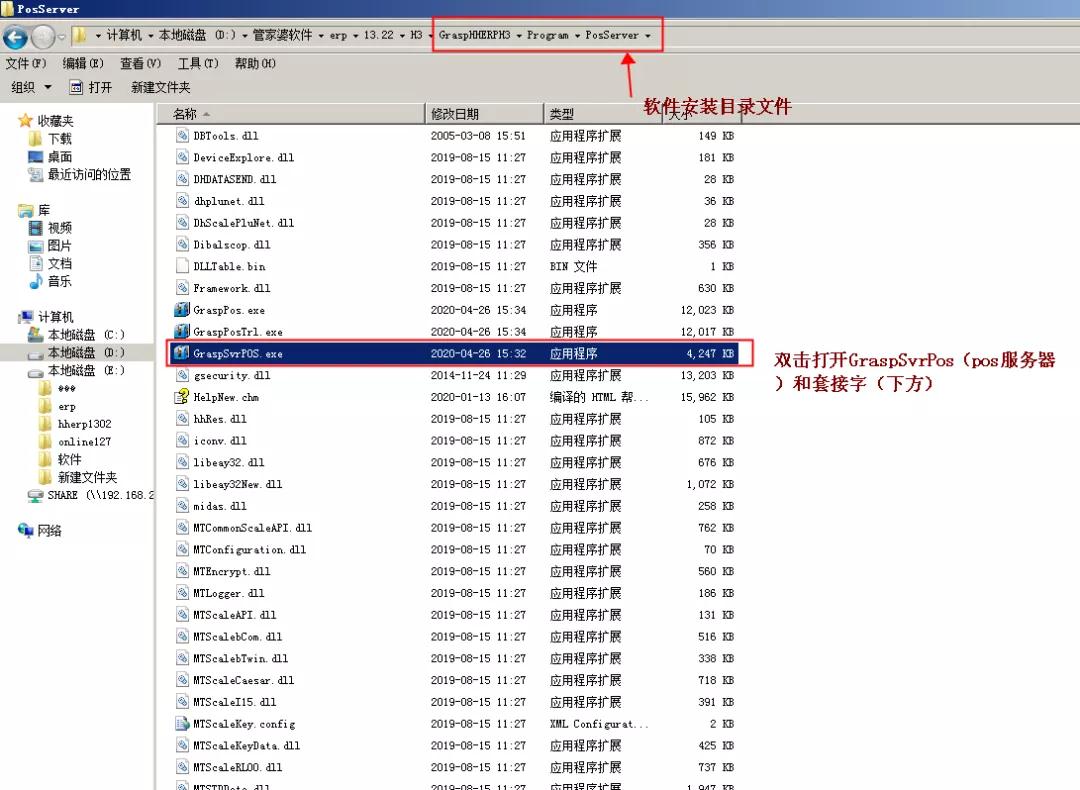The image size is (1080, 790).
Task: Click the Back navigation arrow button
Action: click(16, 36)
